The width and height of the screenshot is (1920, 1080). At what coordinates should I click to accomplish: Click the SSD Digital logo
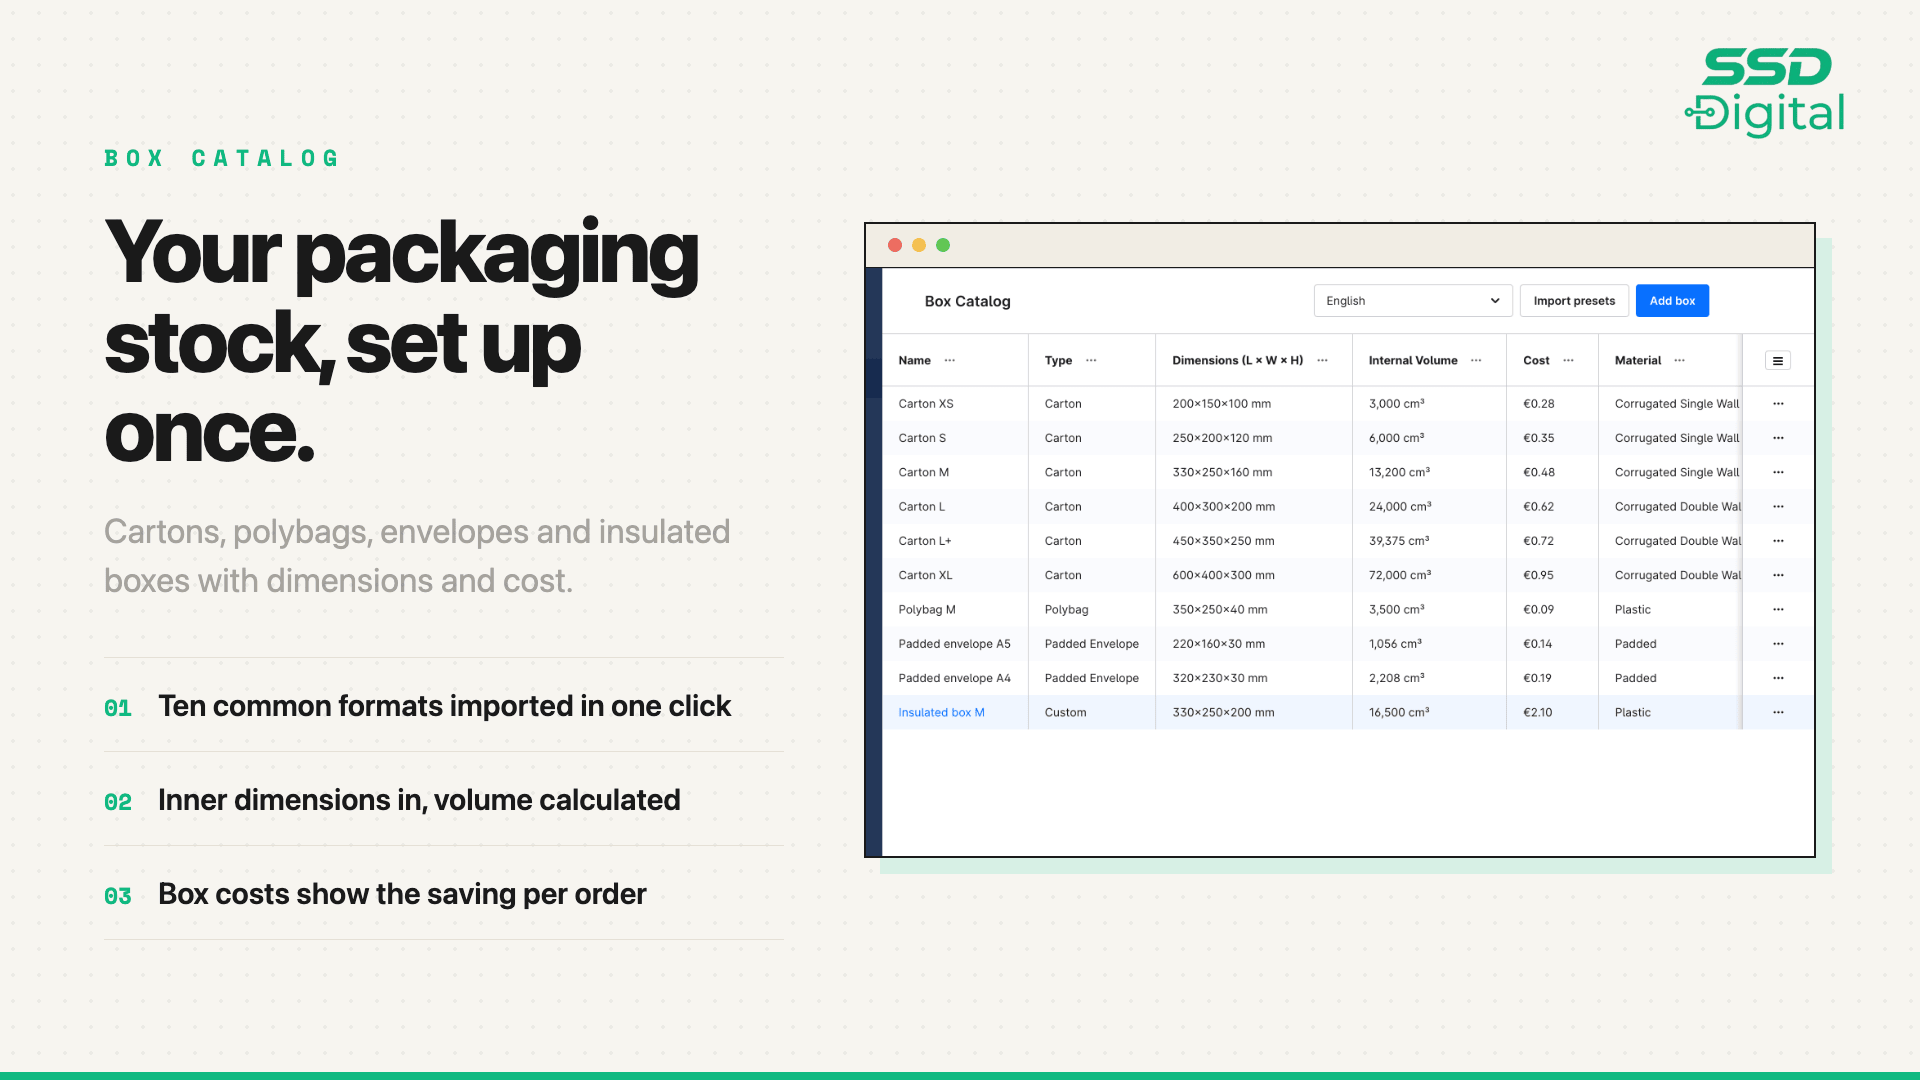[1764, 92]
